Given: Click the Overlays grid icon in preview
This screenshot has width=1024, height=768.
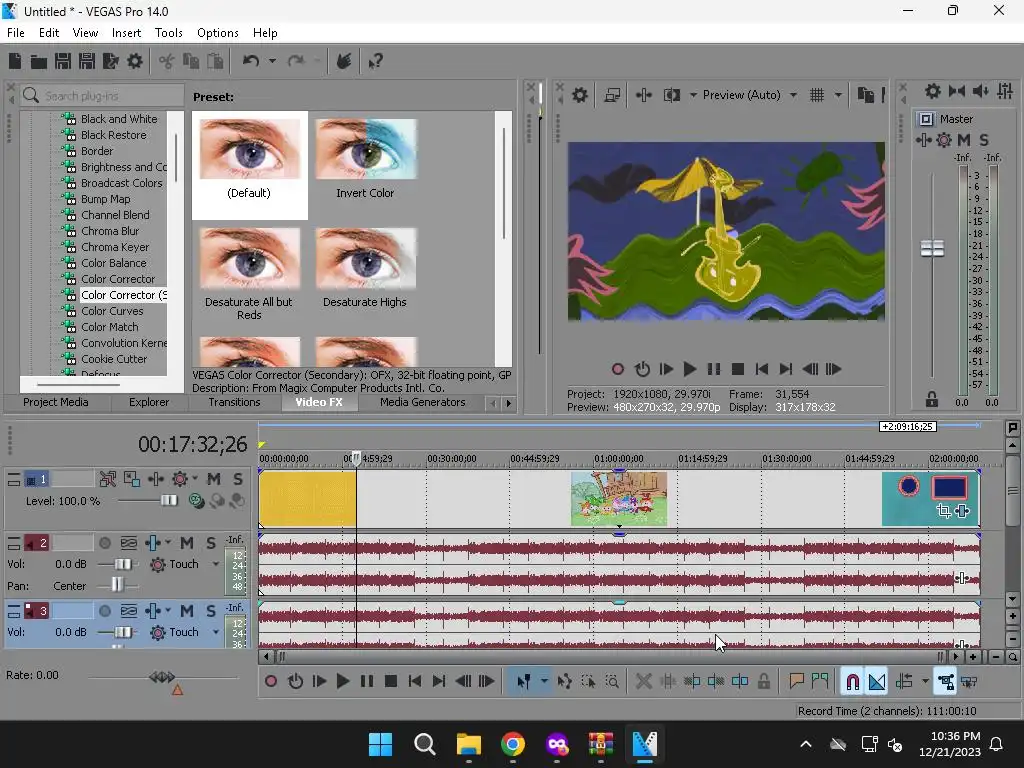Looking at the screenshot, I should tap(817, 95).
